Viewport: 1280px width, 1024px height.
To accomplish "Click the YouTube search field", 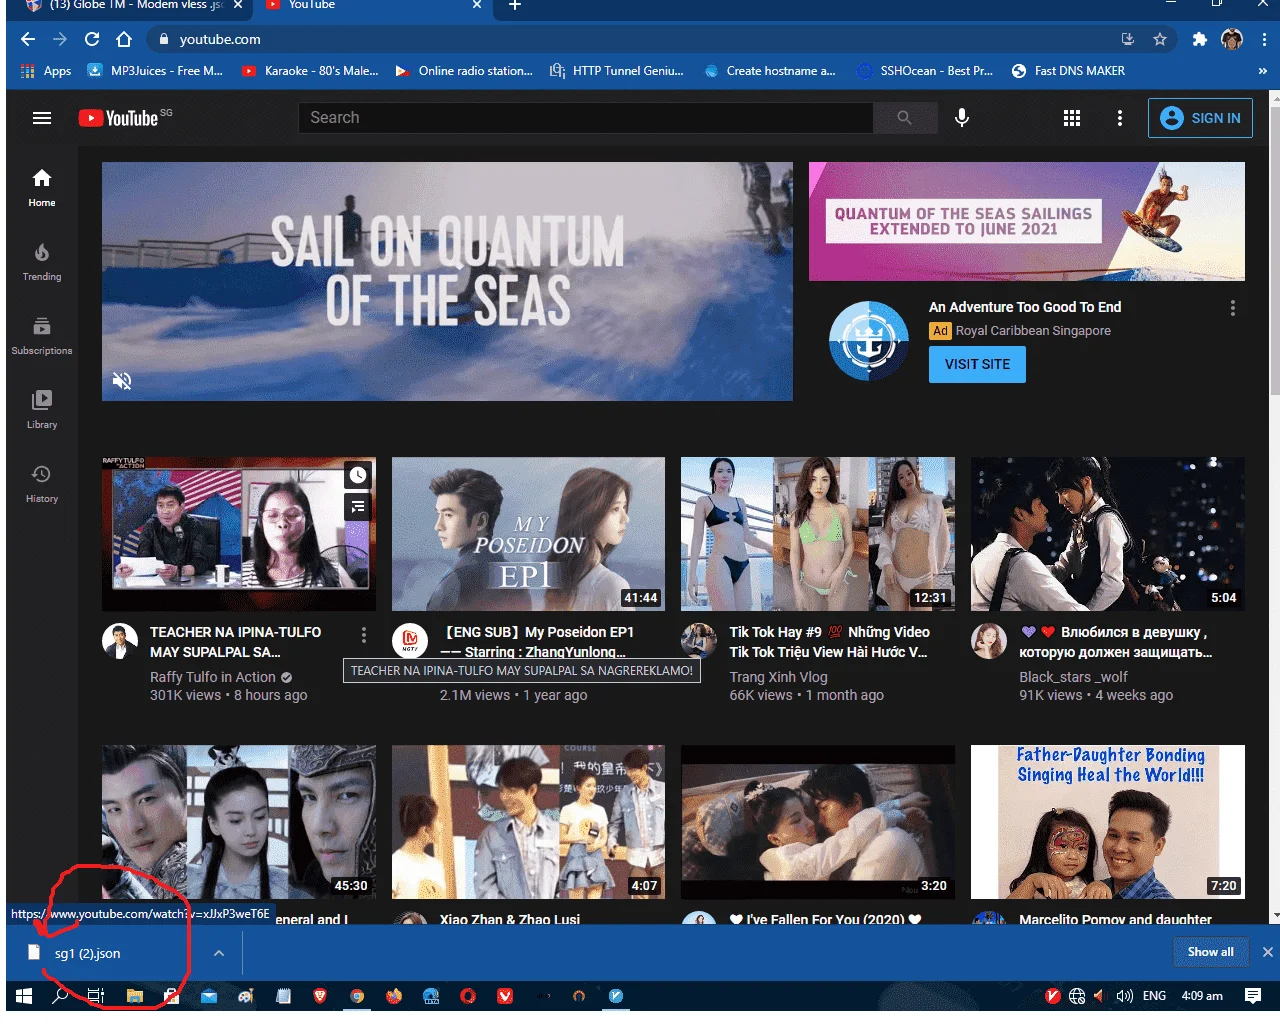I will pos(586,118).
